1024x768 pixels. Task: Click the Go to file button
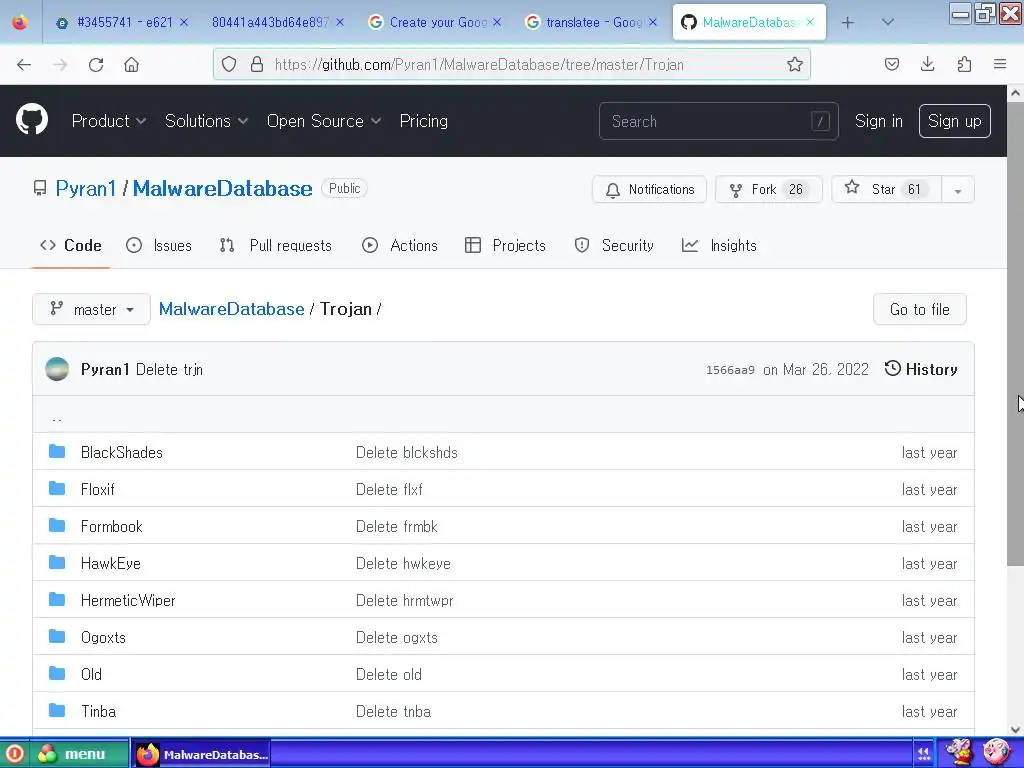click(920, 309)
